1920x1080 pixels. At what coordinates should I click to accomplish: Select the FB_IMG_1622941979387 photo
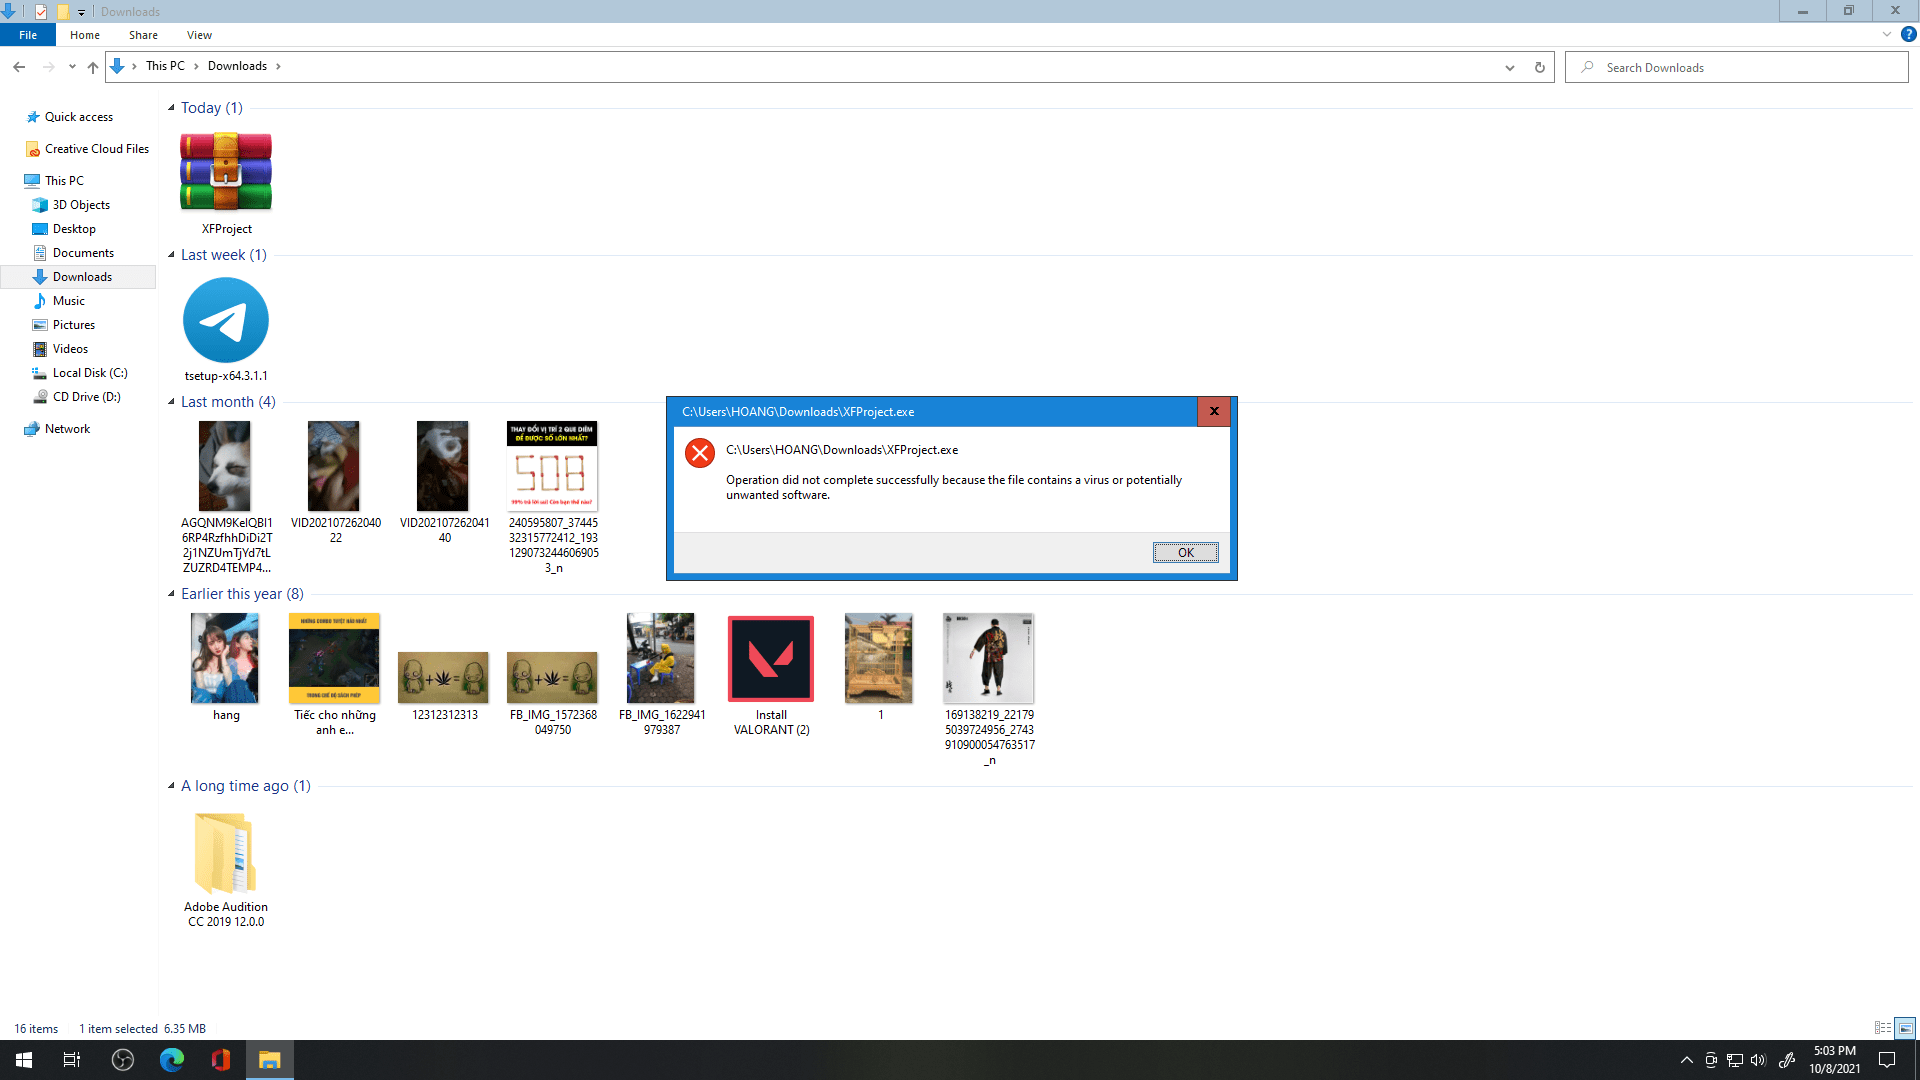pyautogui.click(x=660, y=658)
